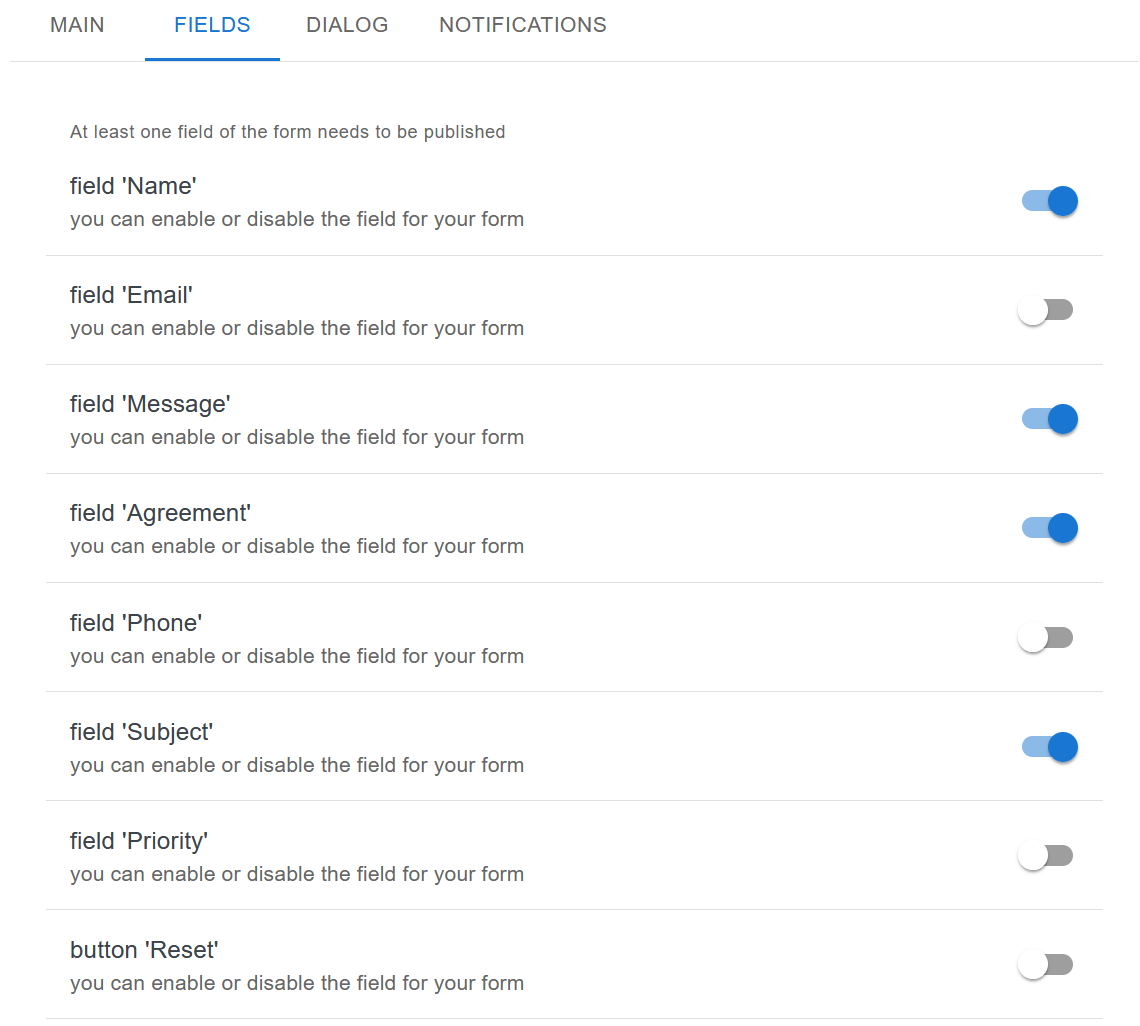Click the button 'Reset' row title
Viewport: 1140px width, 1026px height.
144,950
